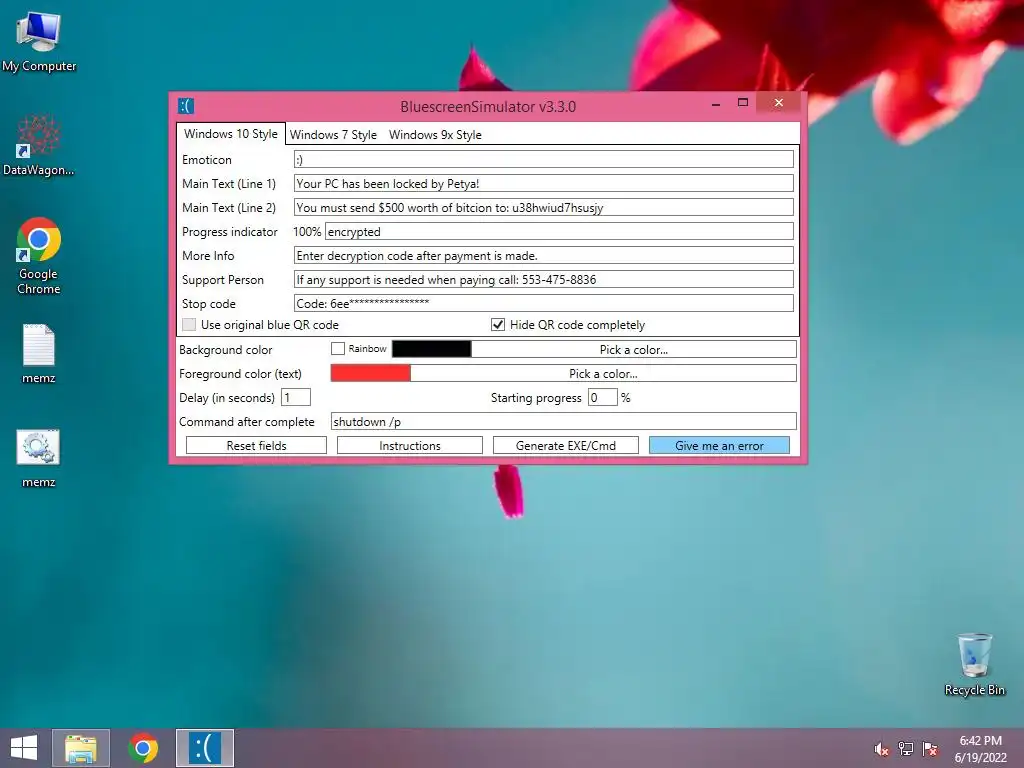Viewport: 1024px width, 768px height.
Task: Enable Use original blue QR code
Action: pos(189,325)
